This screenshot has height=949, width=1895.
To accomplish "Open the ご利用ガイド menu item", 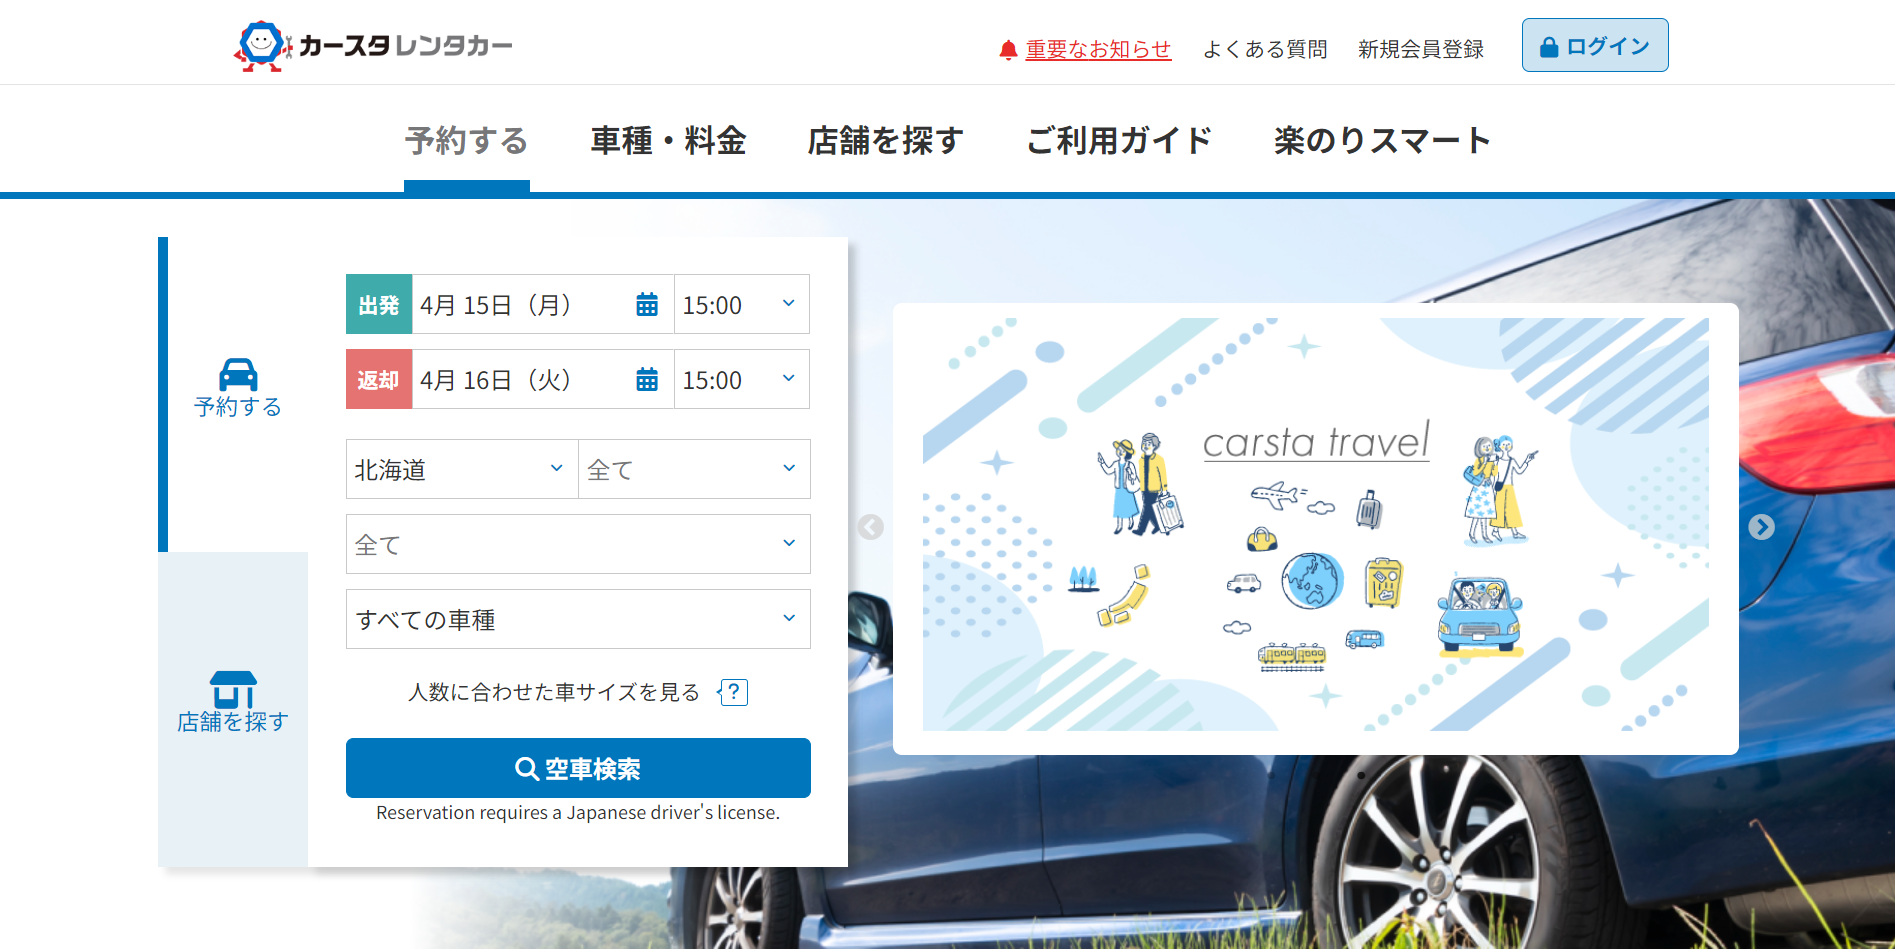I will [1119, 141].
